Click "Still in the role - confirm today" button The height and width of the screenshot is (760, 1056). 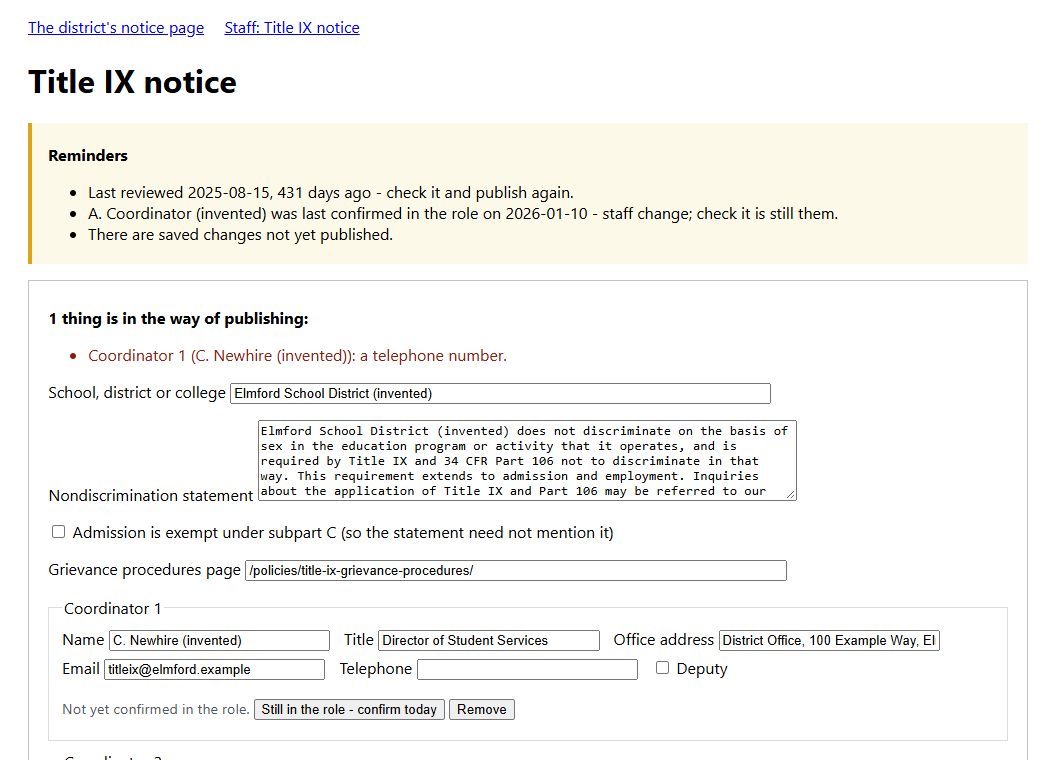[349, 709]
